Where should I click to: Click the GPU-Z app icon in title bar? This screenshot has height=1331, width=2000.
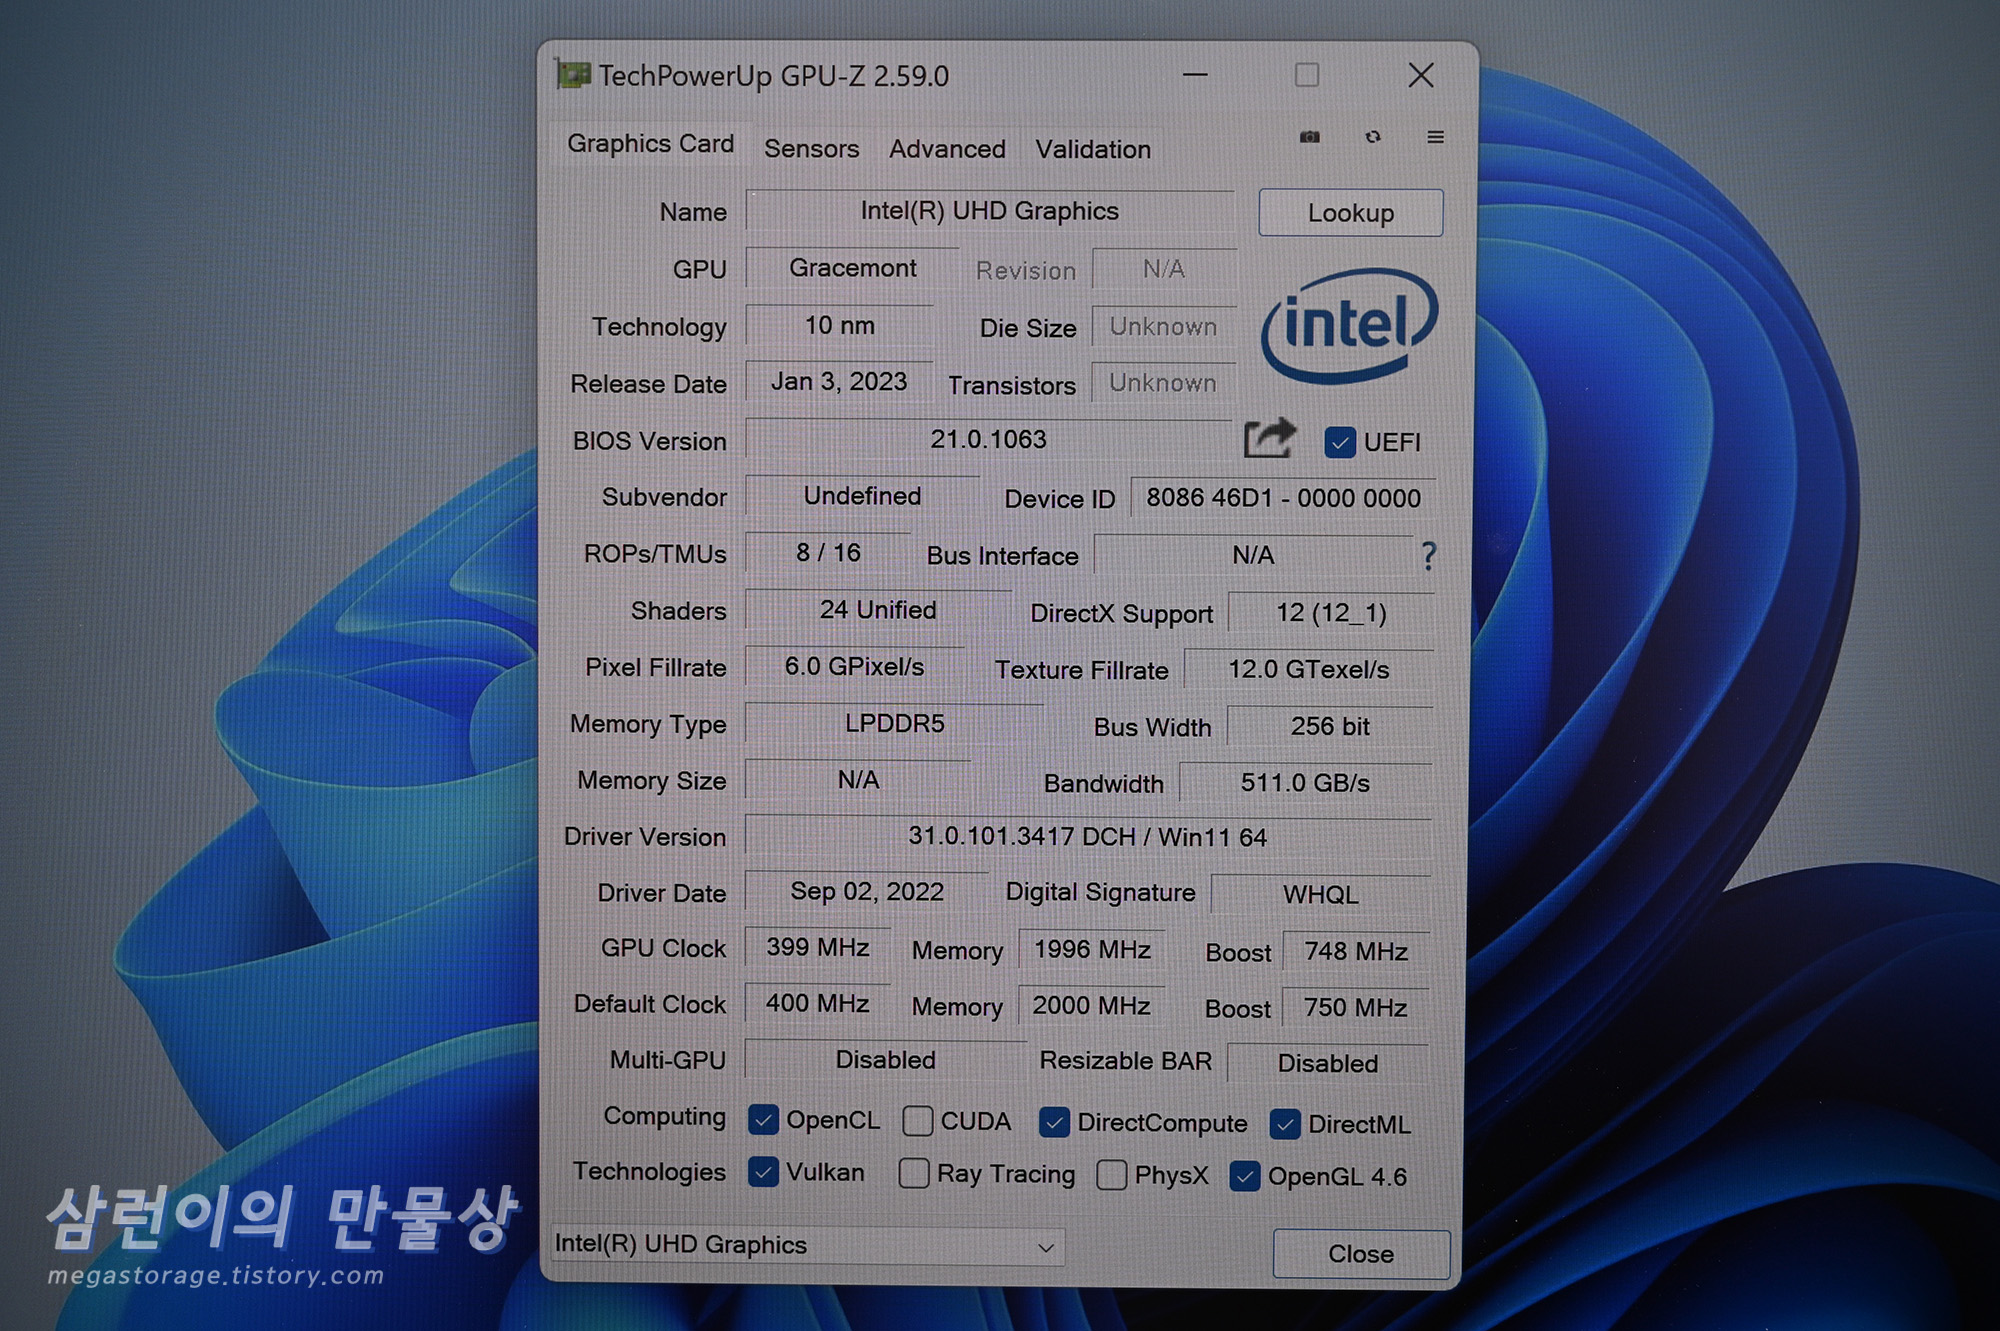pos(574,75)
